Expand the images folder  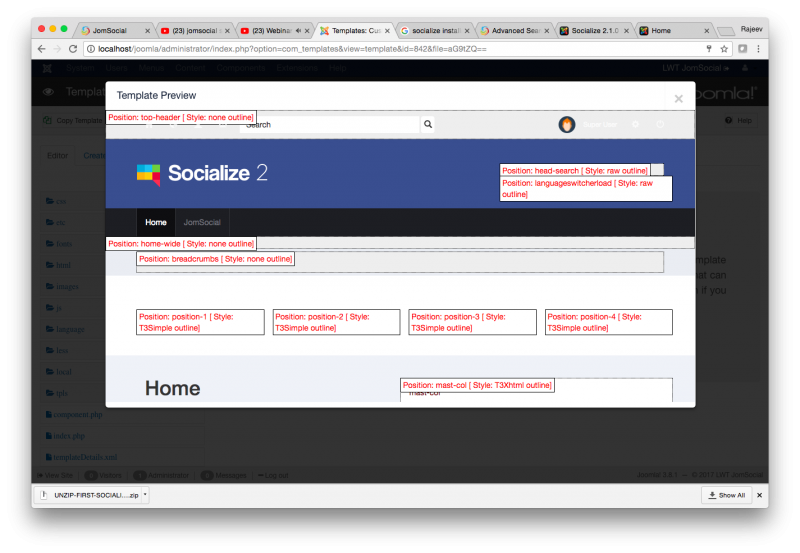pyautogui.click(x=62, y=286)
